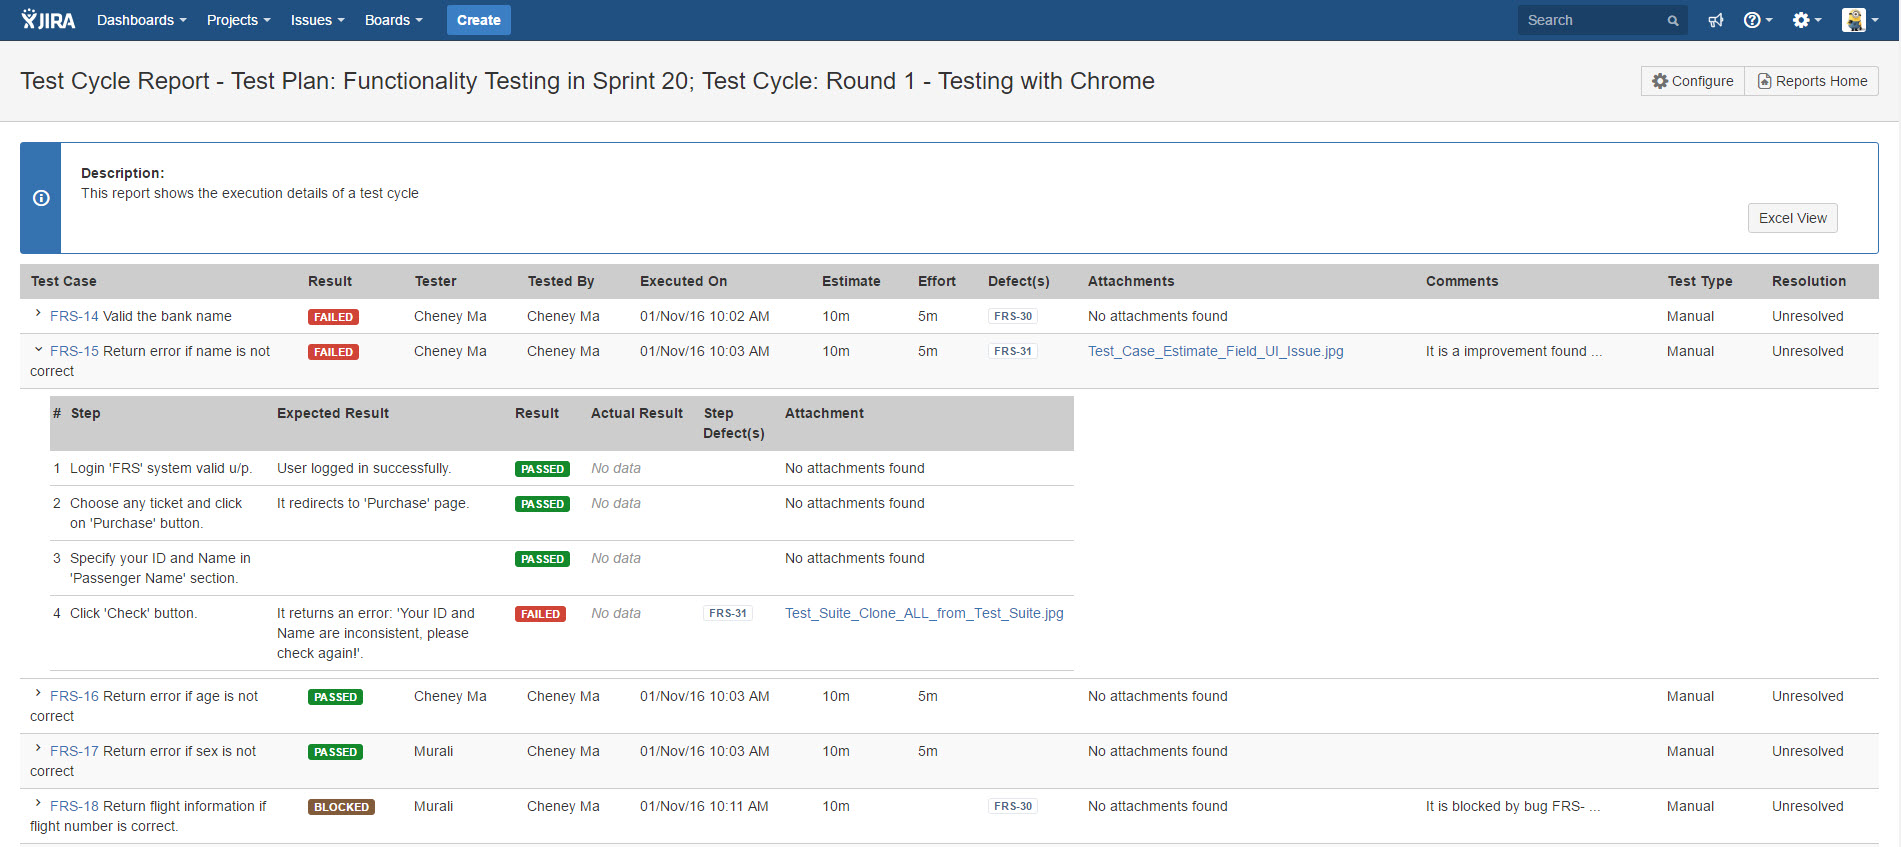Open the FRS-15 issue link

(74, 351)
